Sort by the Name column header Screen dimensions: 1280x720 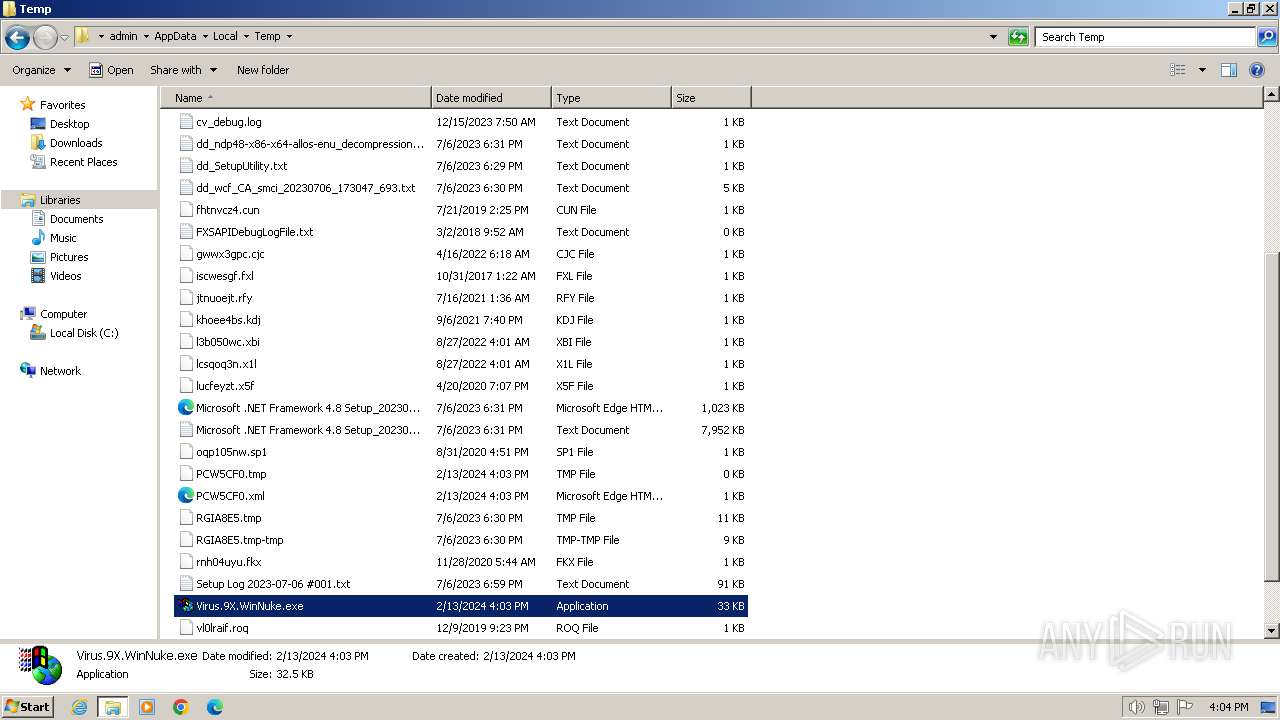[296, 98]
